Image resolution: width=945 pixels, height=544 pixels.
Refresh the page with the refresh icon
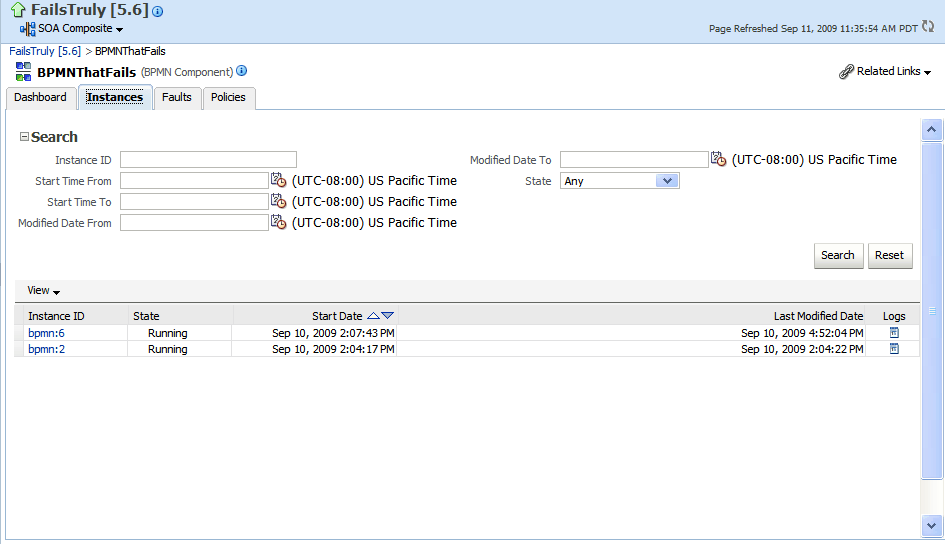[x=928, y=27]
